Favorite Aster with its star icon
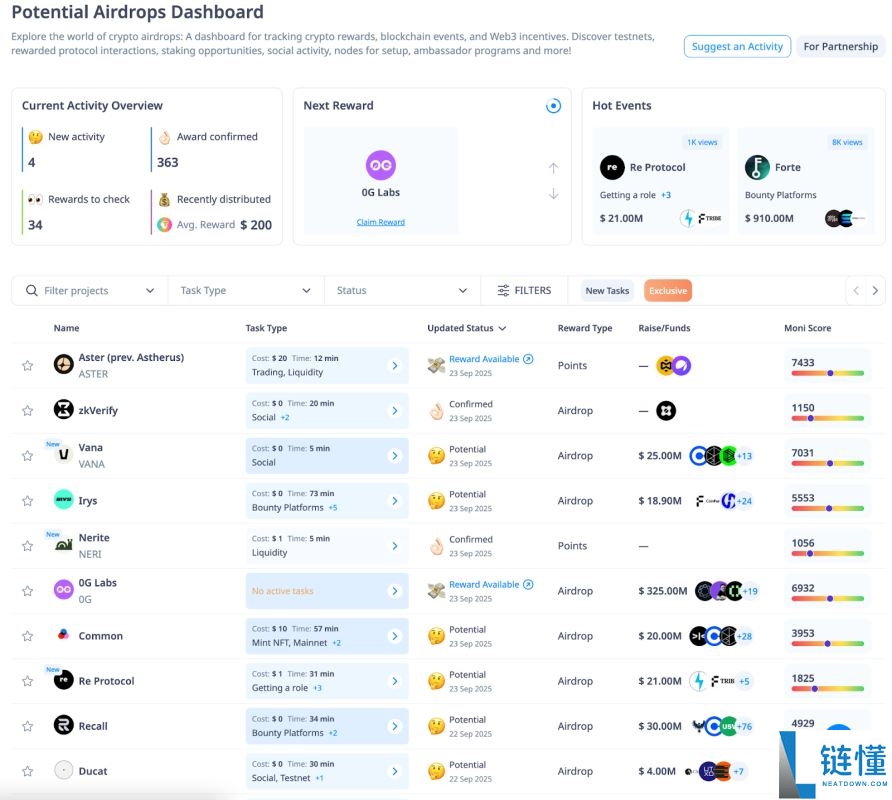892x800 pixels. (27, 365)
